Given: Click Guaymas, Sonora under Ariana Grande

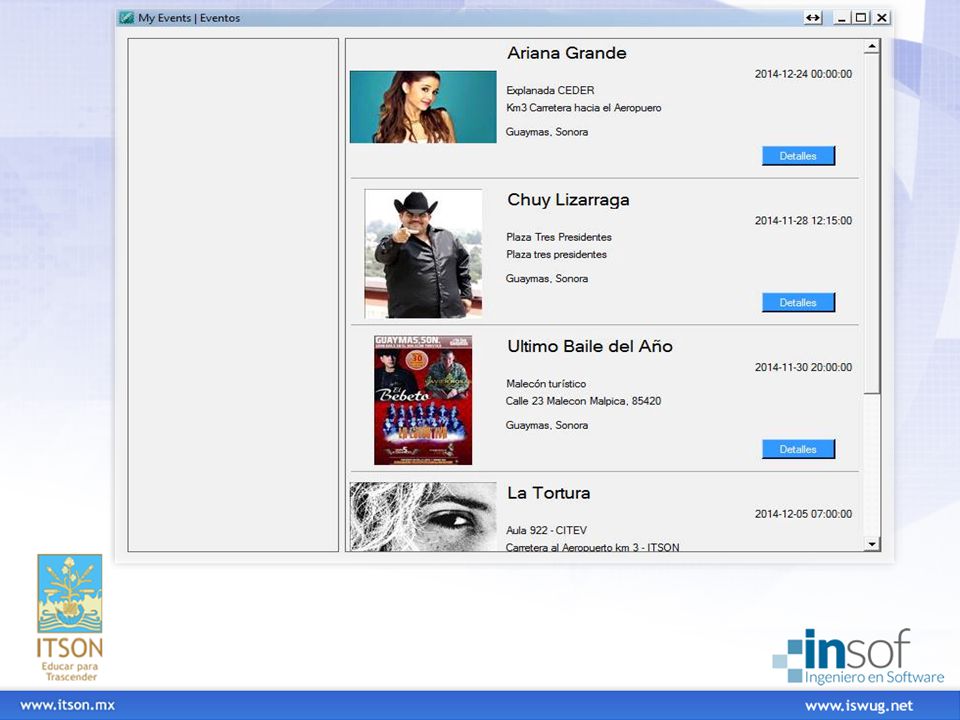Looking at the screenshot, I should (547, 132).
